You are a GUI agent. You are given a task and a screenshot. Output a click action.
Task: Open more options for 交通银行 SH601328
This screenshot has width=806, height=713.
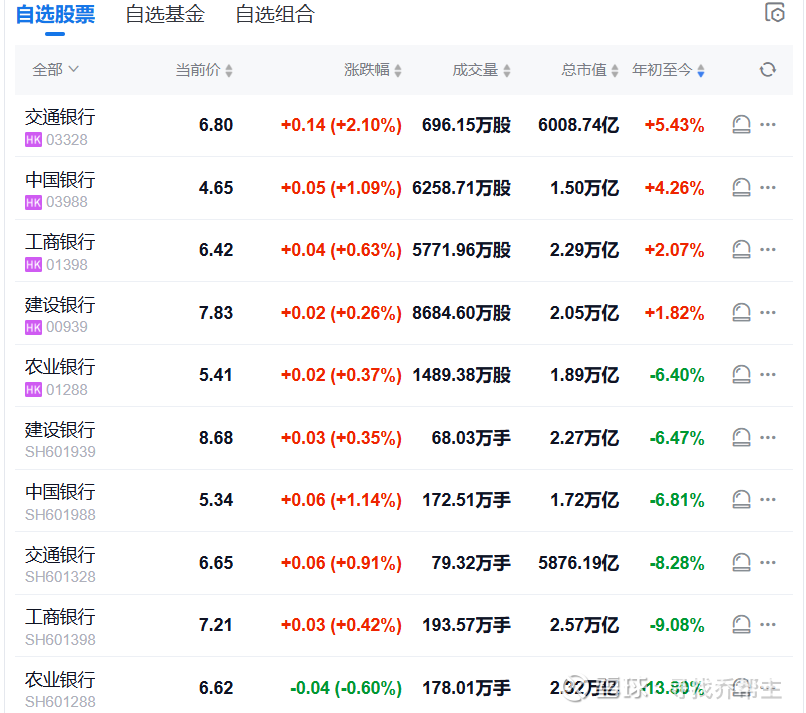click(x=767, y=562)
